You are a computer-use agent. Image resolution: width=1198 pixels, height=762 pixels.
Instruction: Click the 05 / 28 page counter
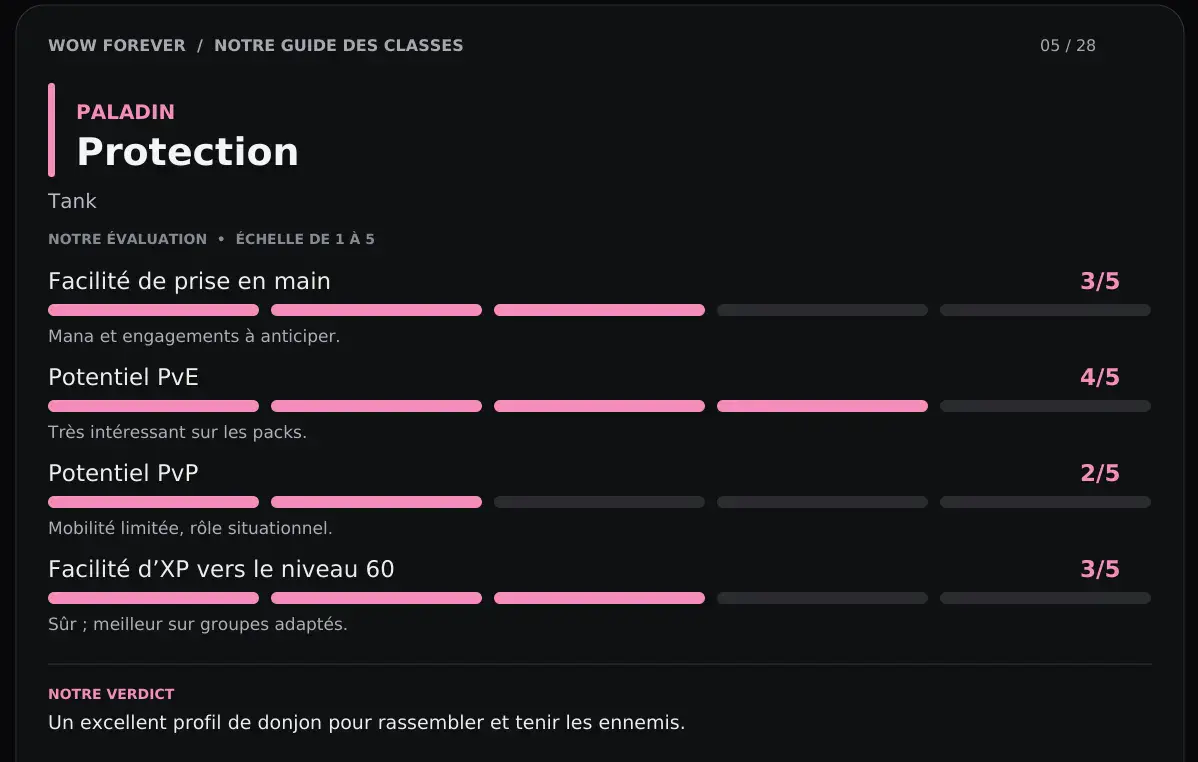(1067, 46)
